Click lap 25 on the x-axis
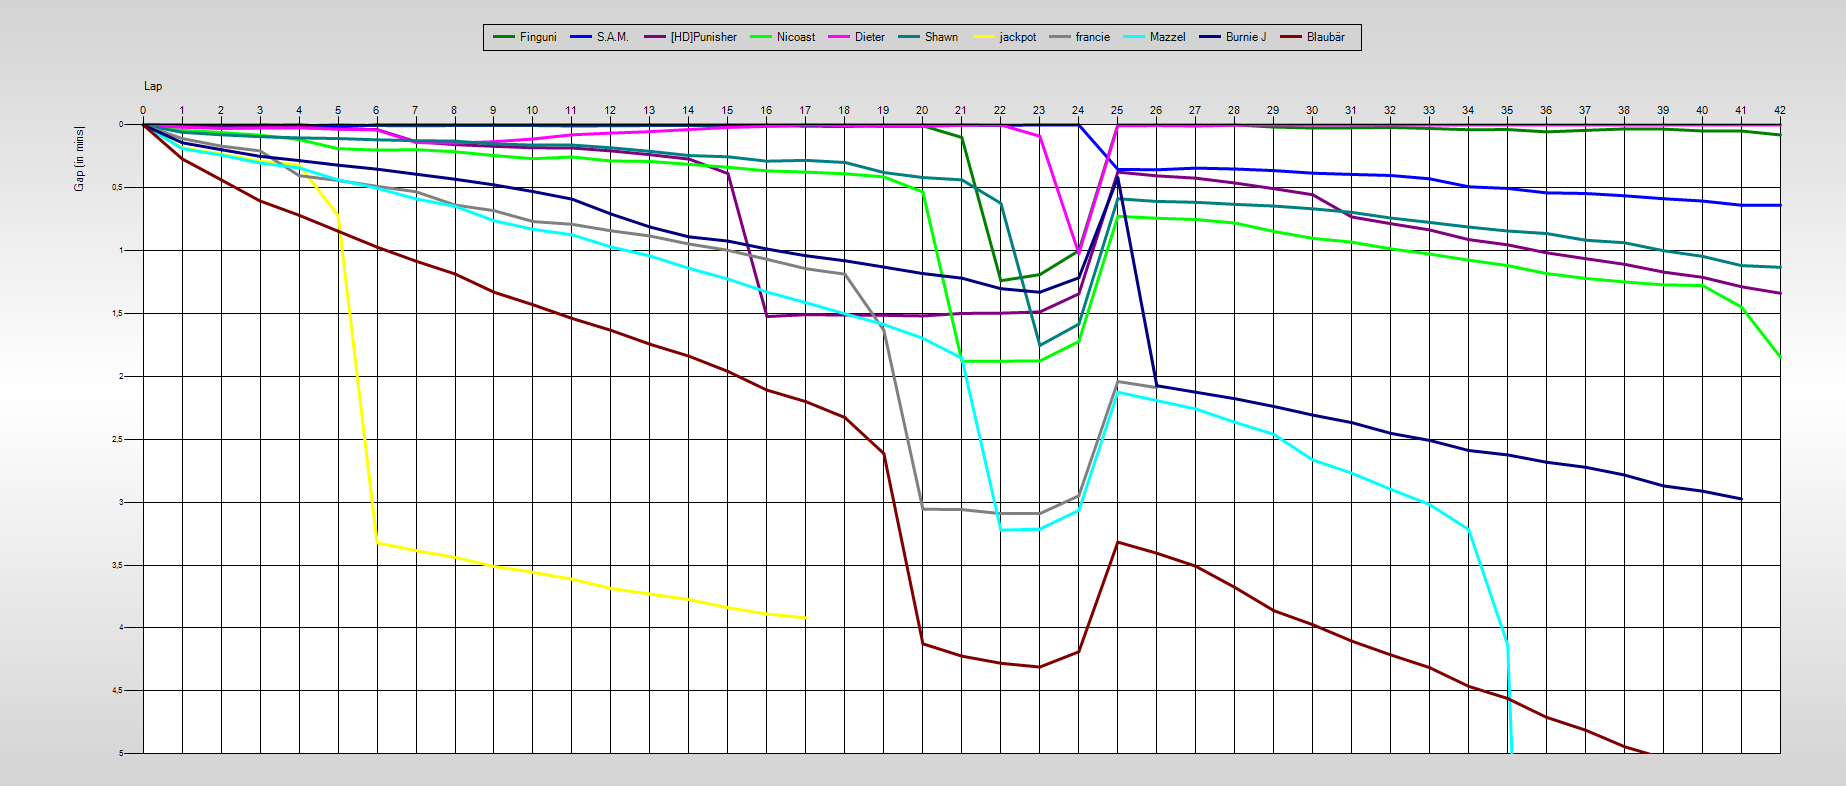The image size is (1846, 786). [x=1117, y=110]
